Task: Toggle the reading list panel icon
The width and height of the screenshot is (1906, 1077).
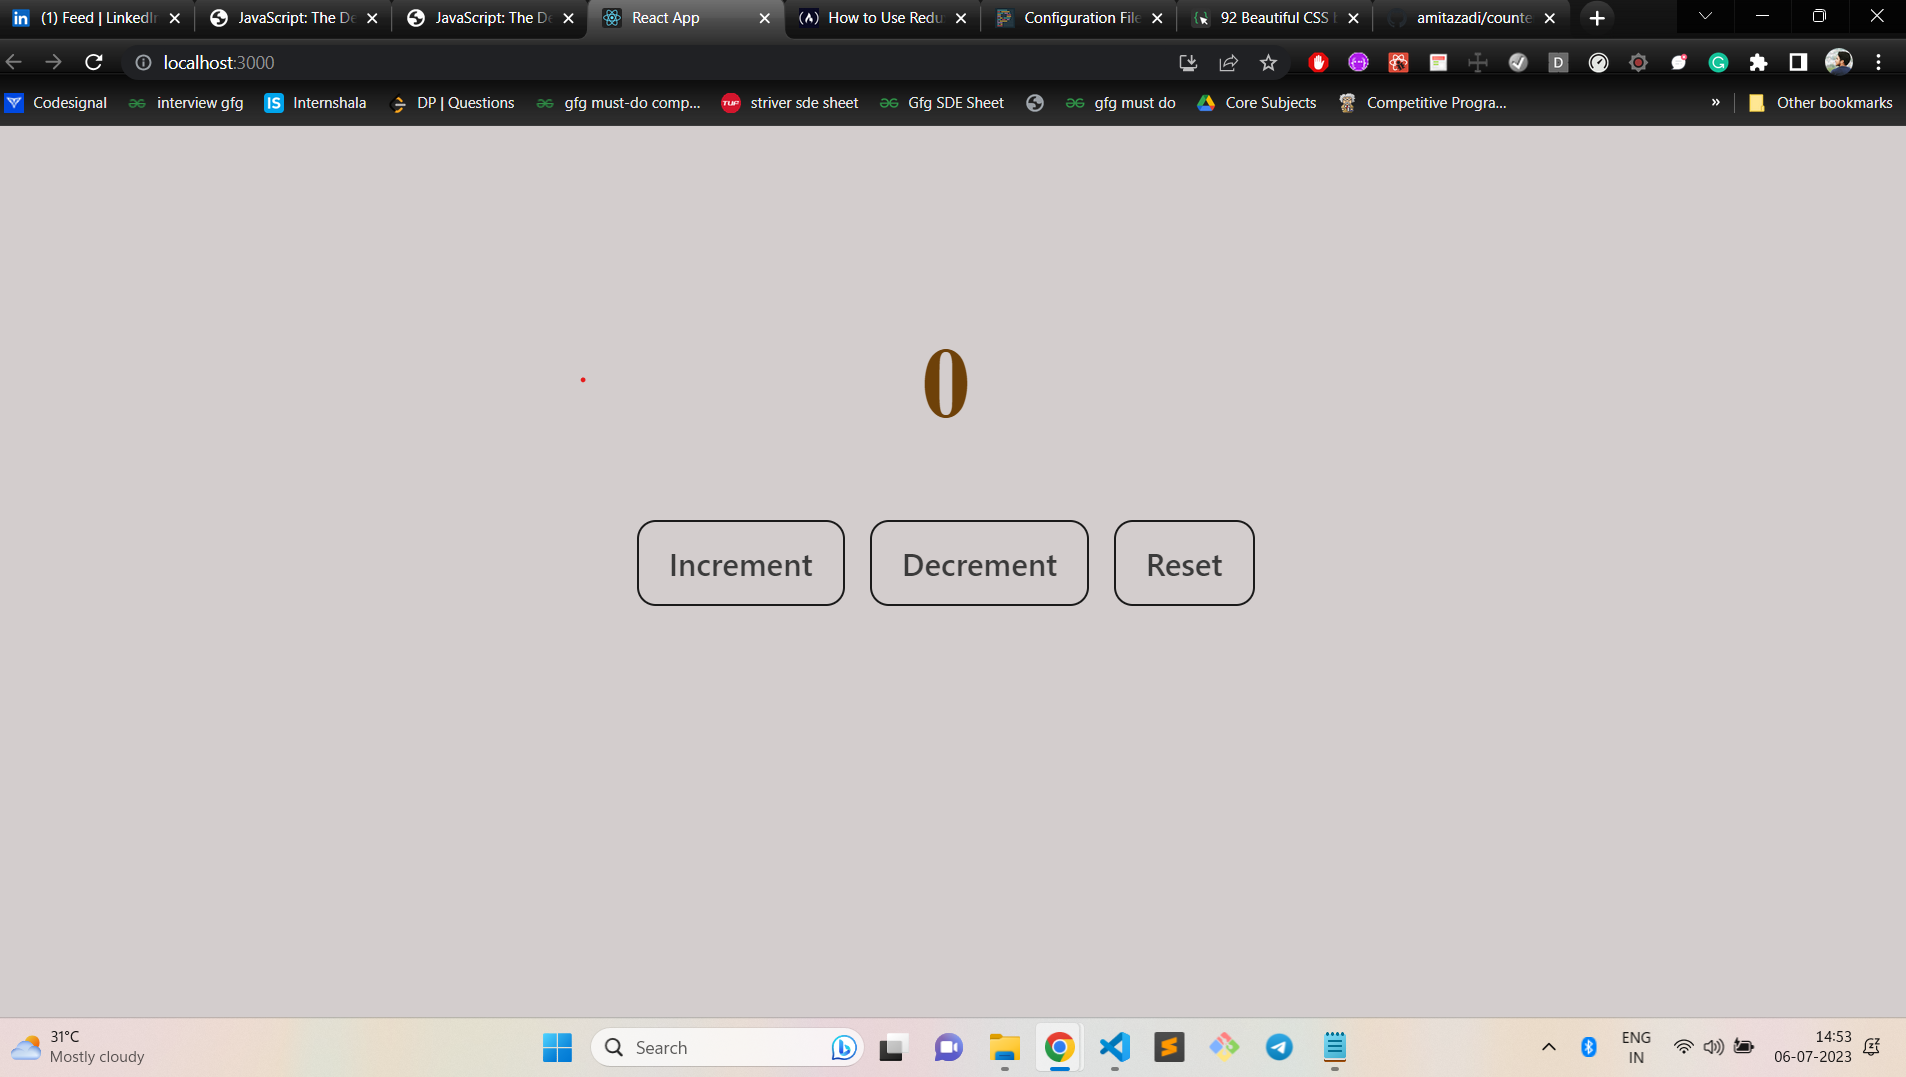Action: click(1797, 62)
